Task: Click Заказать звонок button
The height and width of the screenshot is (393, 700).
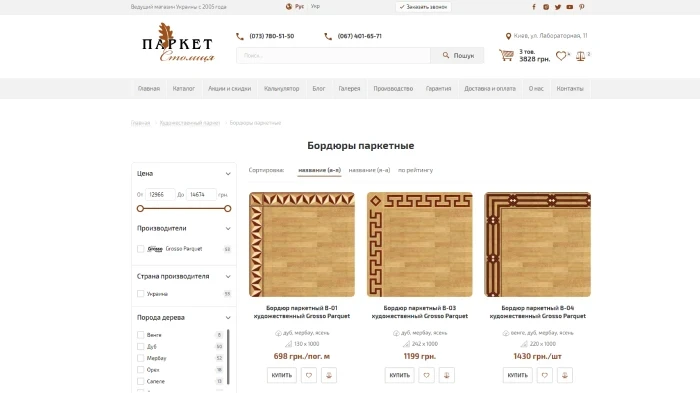Action: (x=423, y=7)
